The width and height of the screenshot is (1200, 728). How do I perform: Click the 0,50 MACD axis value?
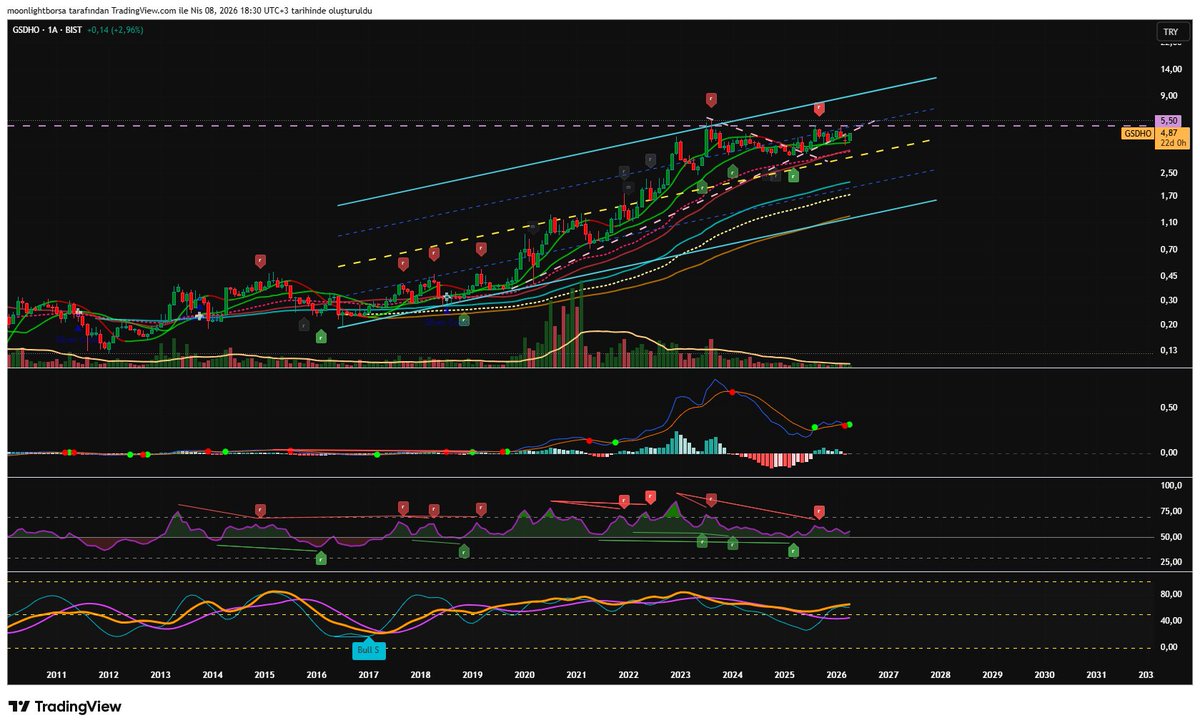tap(1170, 407)
